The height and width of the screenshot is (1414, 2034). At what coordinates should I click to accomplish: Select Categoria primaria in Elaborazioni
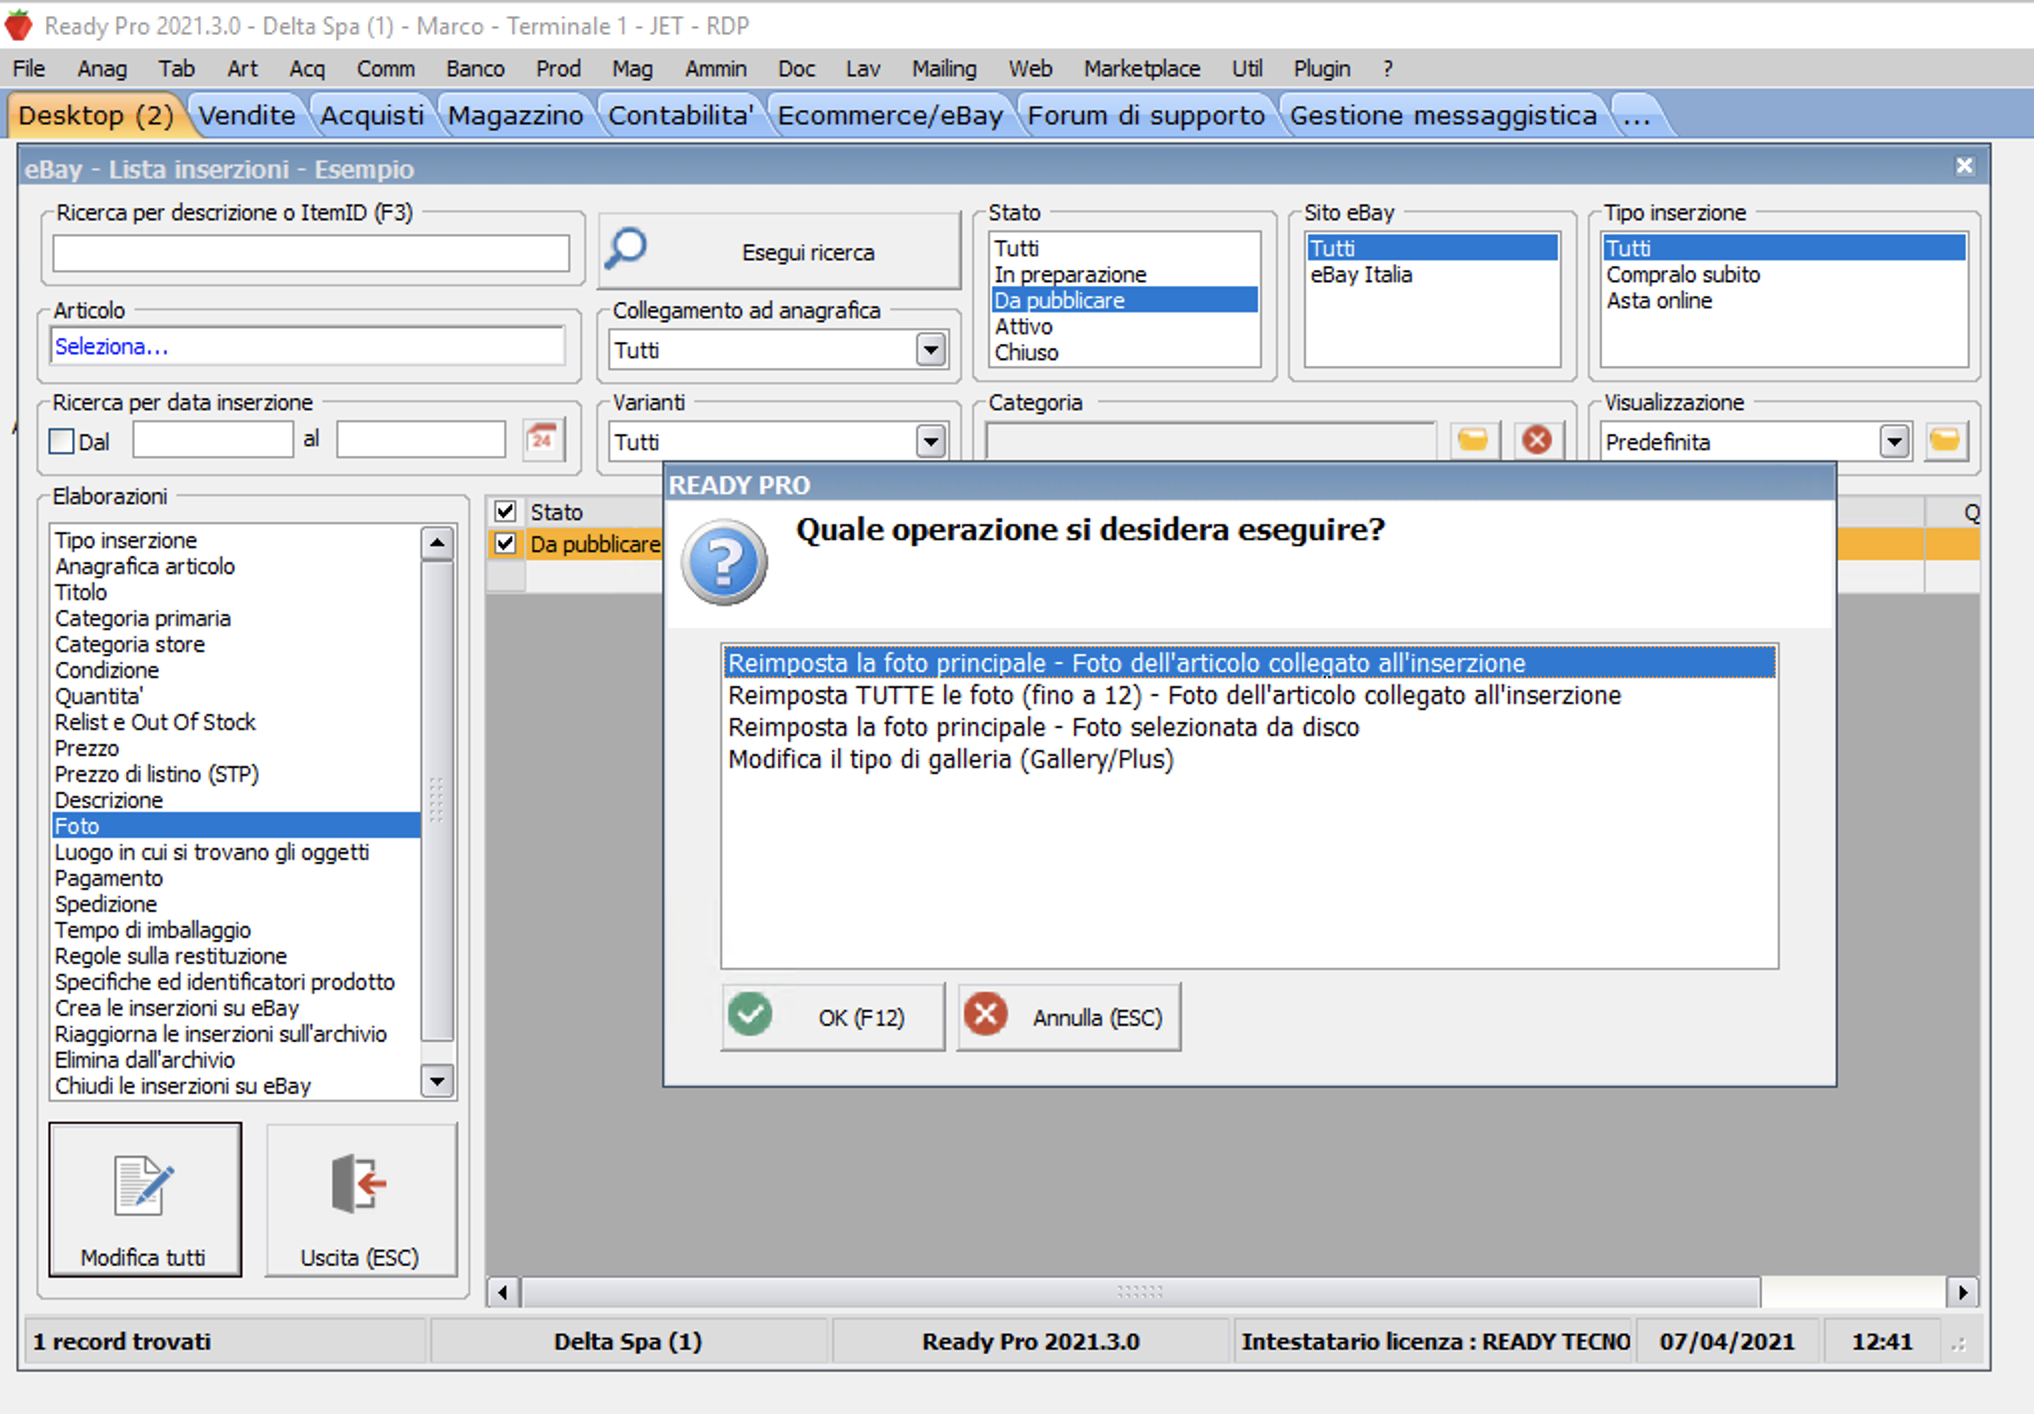coord(236,618)
